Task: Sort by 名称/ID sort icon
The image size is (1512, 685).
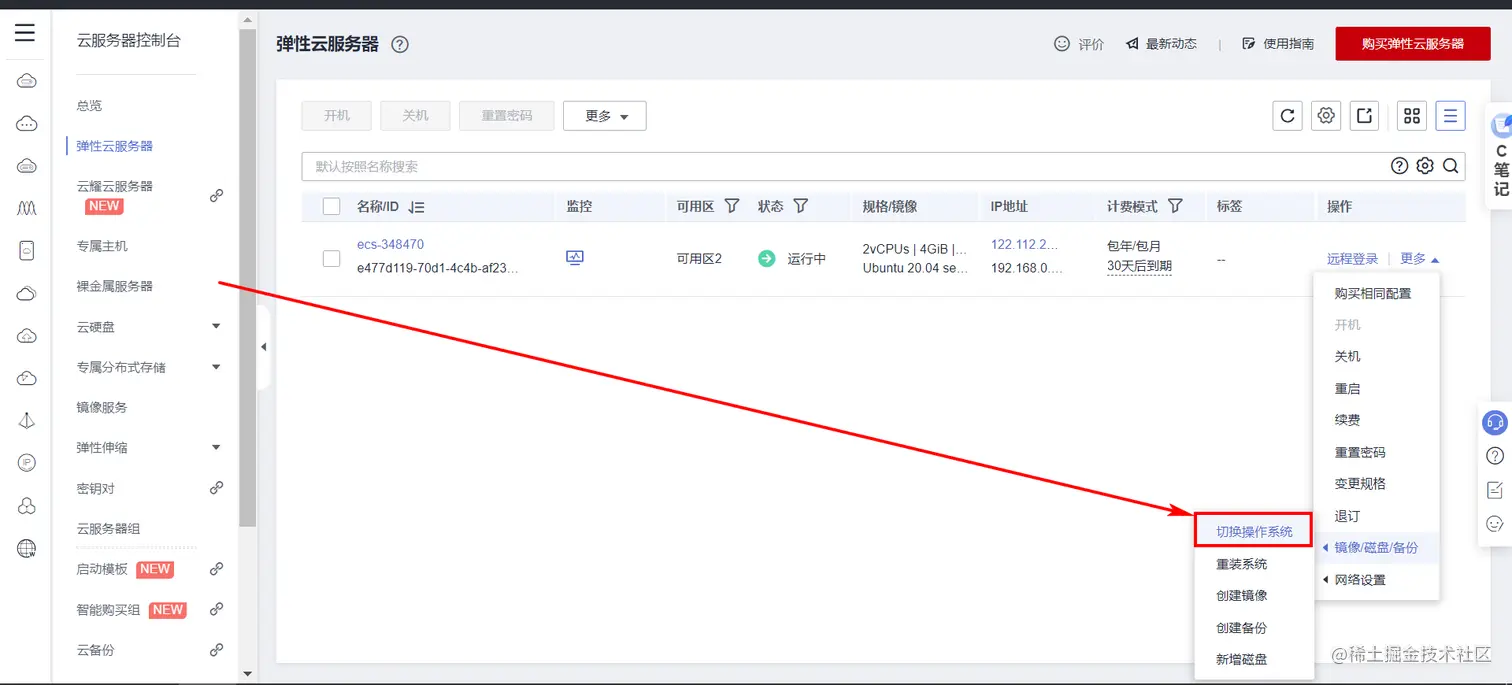Action: click(416, 207)
